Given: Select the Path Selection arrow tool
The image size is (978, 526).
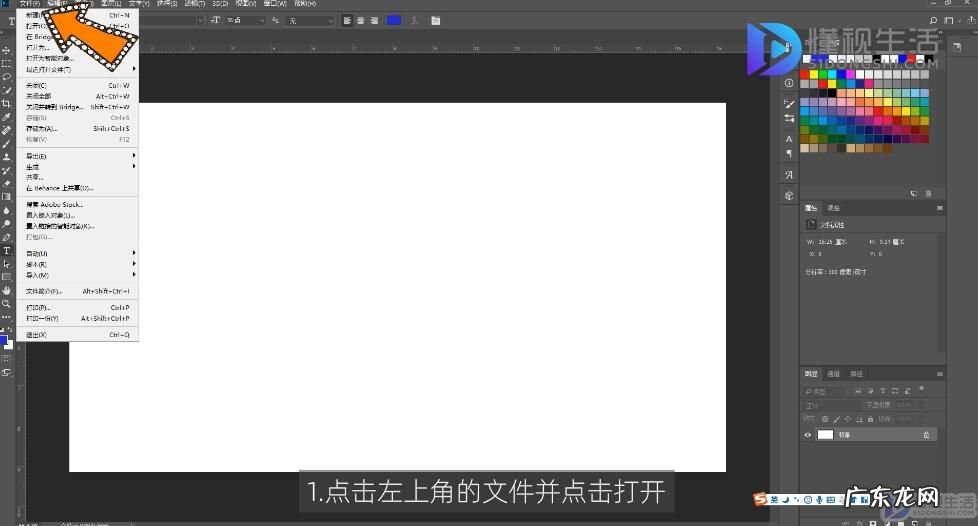Looking at the screenshot, I should pyautogui.click(x=6, y=264).
